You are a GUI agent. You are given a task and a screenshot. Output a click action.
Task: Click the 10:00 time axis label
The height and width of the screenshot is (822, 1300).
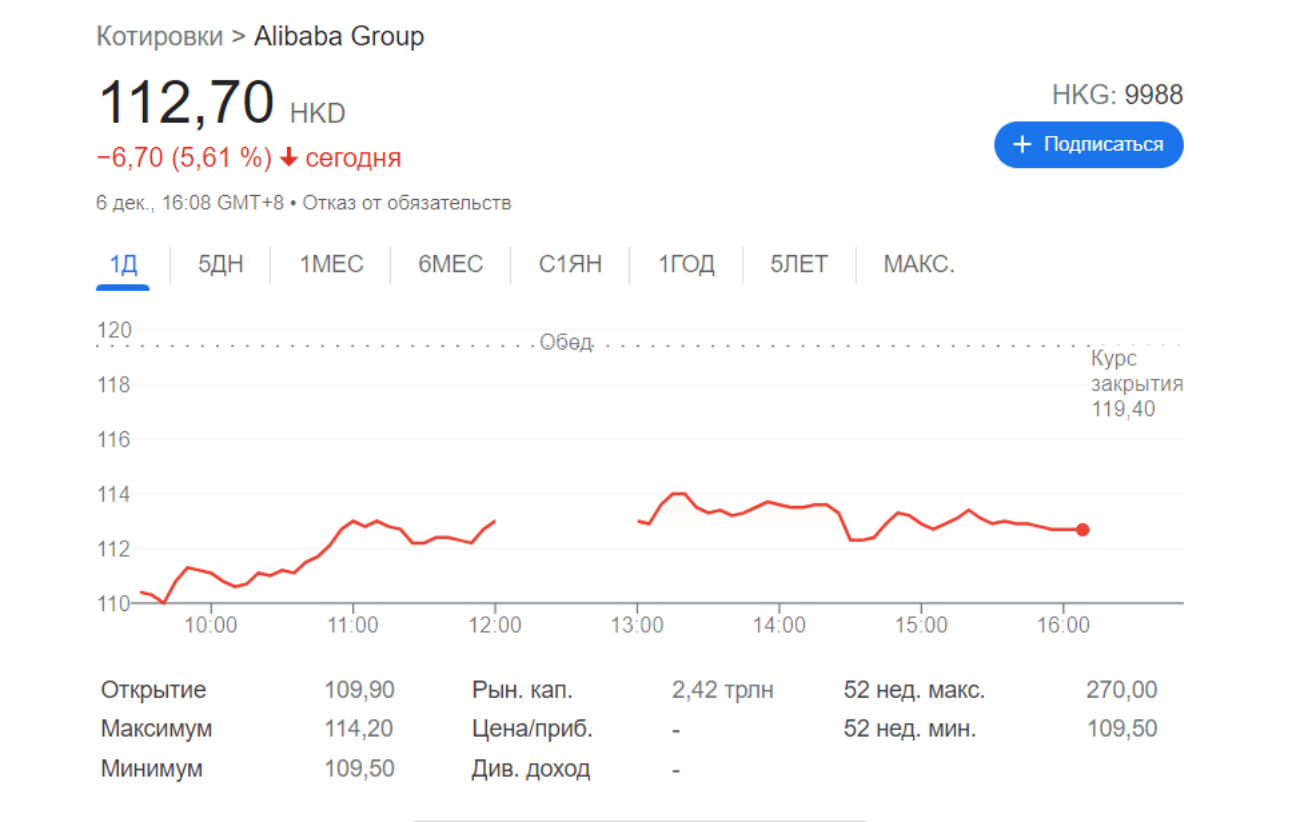[211, 625]
